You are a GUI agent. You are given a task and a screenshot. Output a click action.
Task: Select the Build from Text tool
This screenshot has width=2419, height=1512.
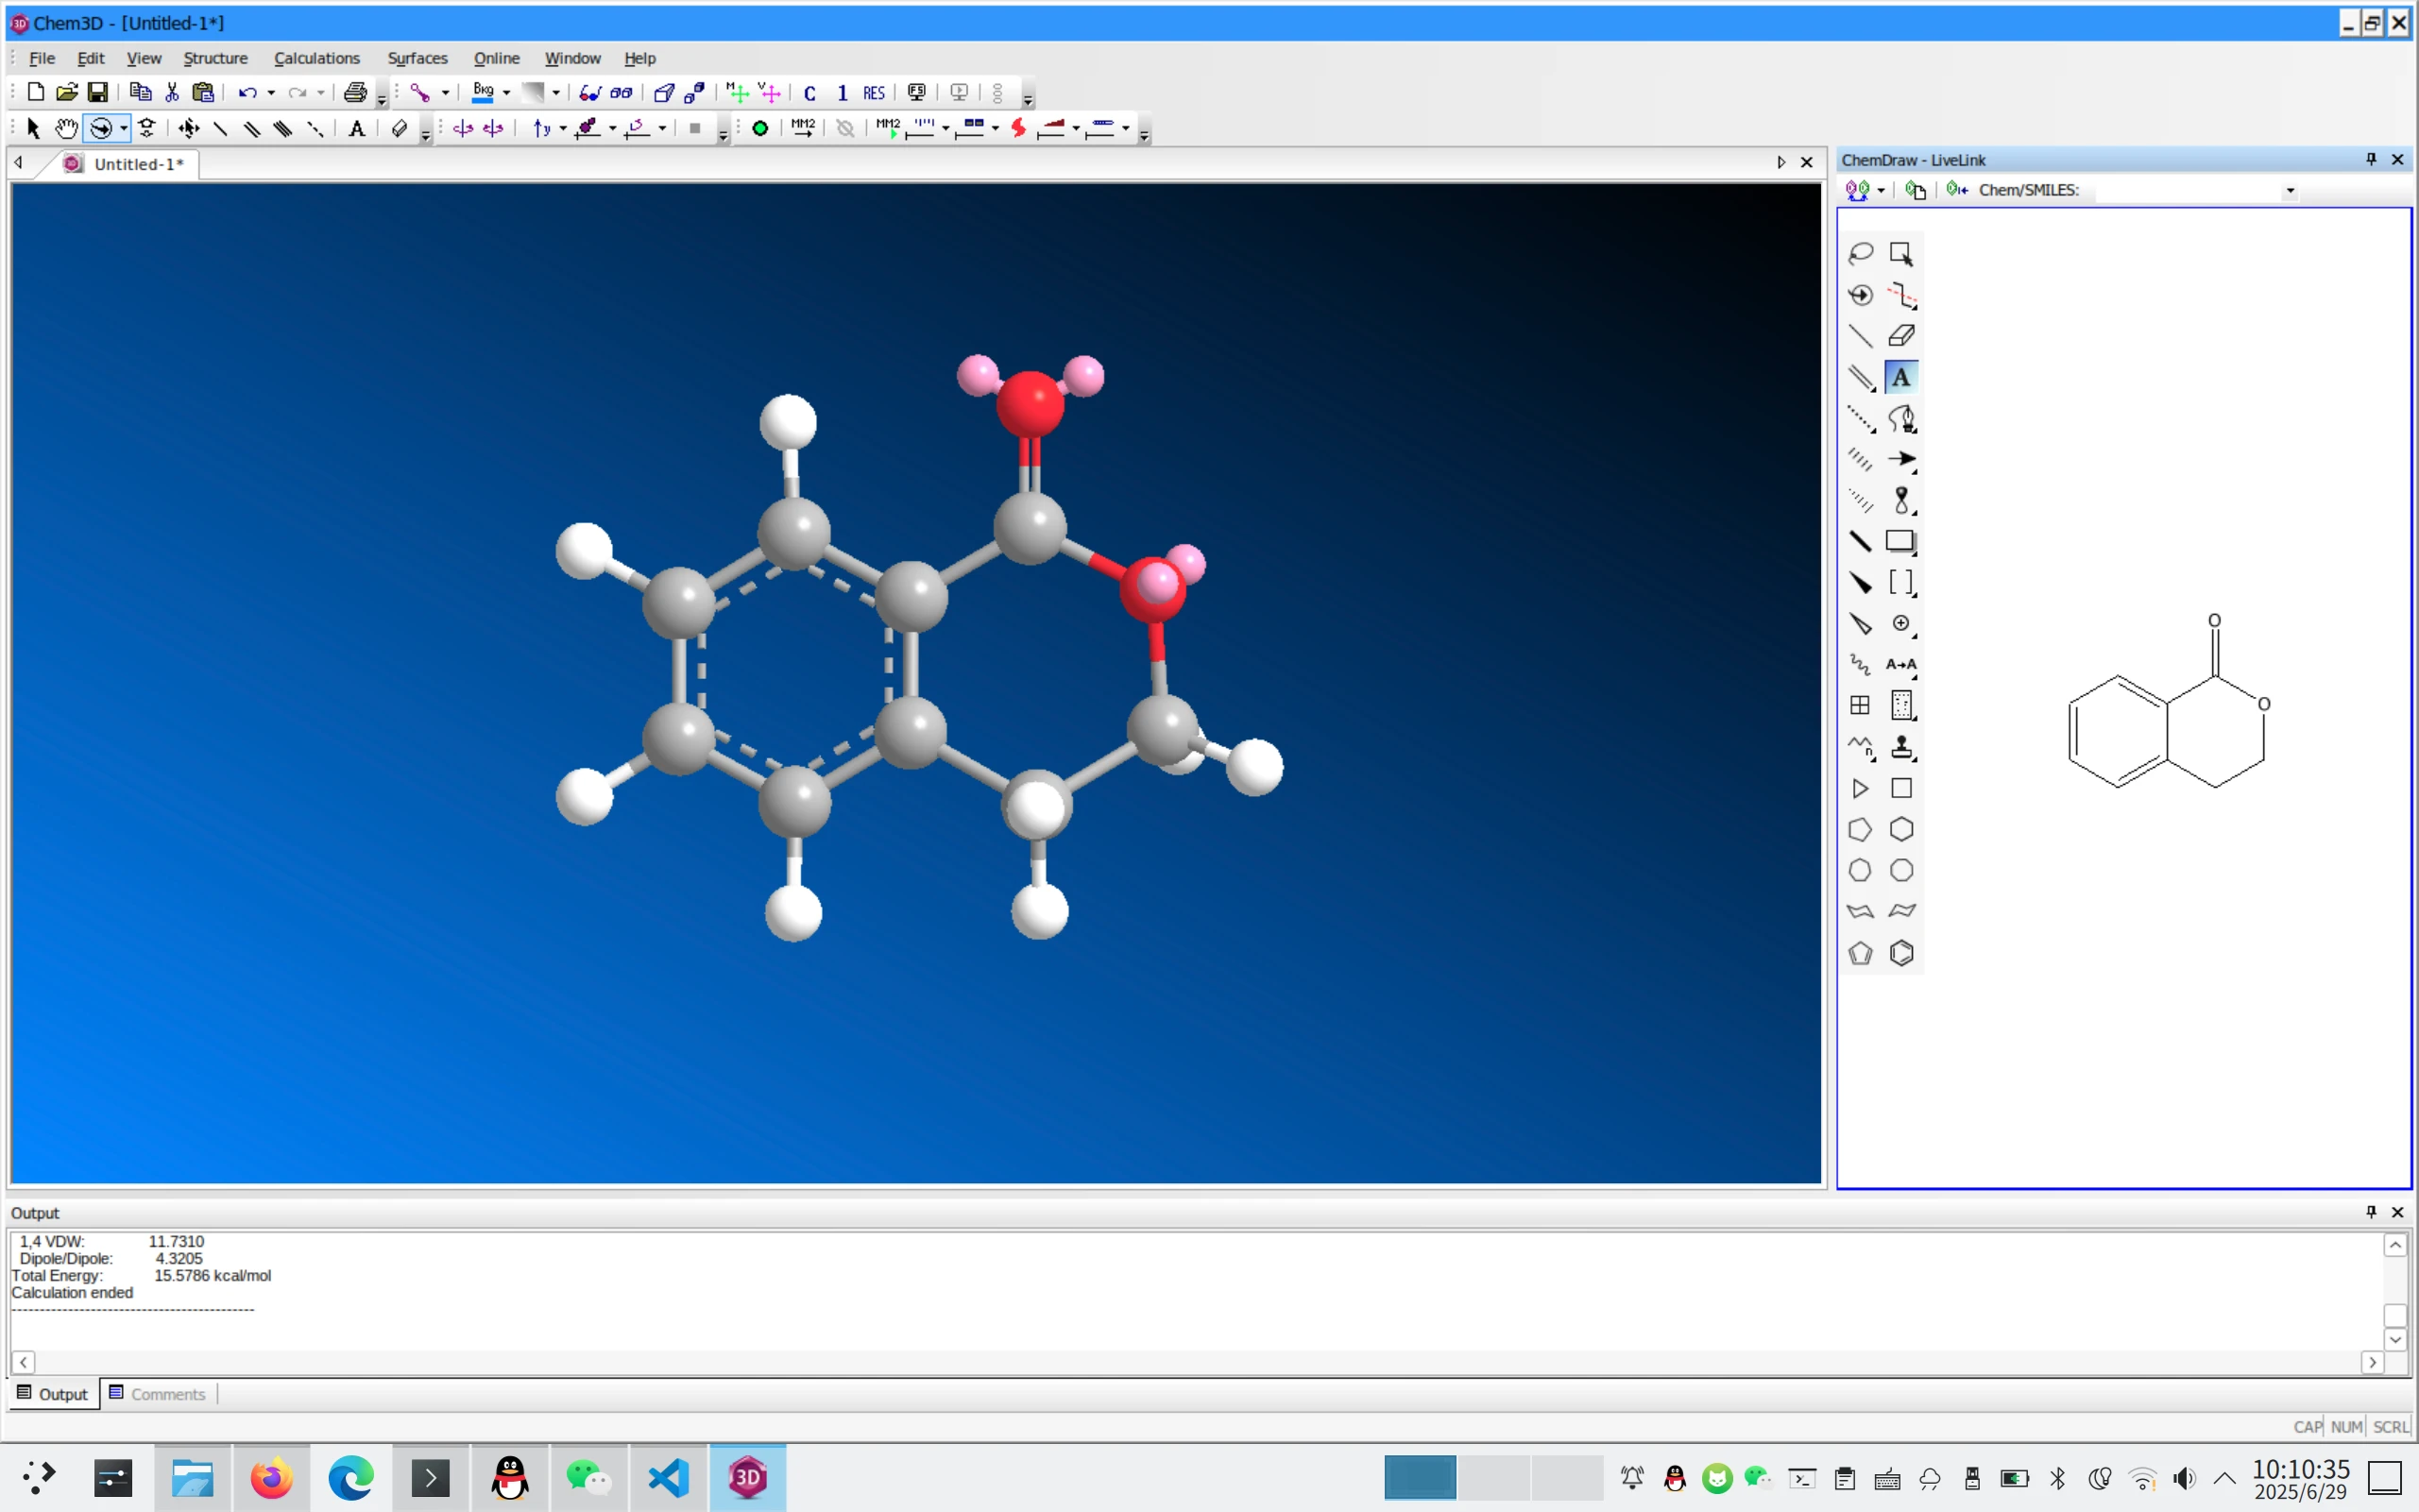coord(356,128)
